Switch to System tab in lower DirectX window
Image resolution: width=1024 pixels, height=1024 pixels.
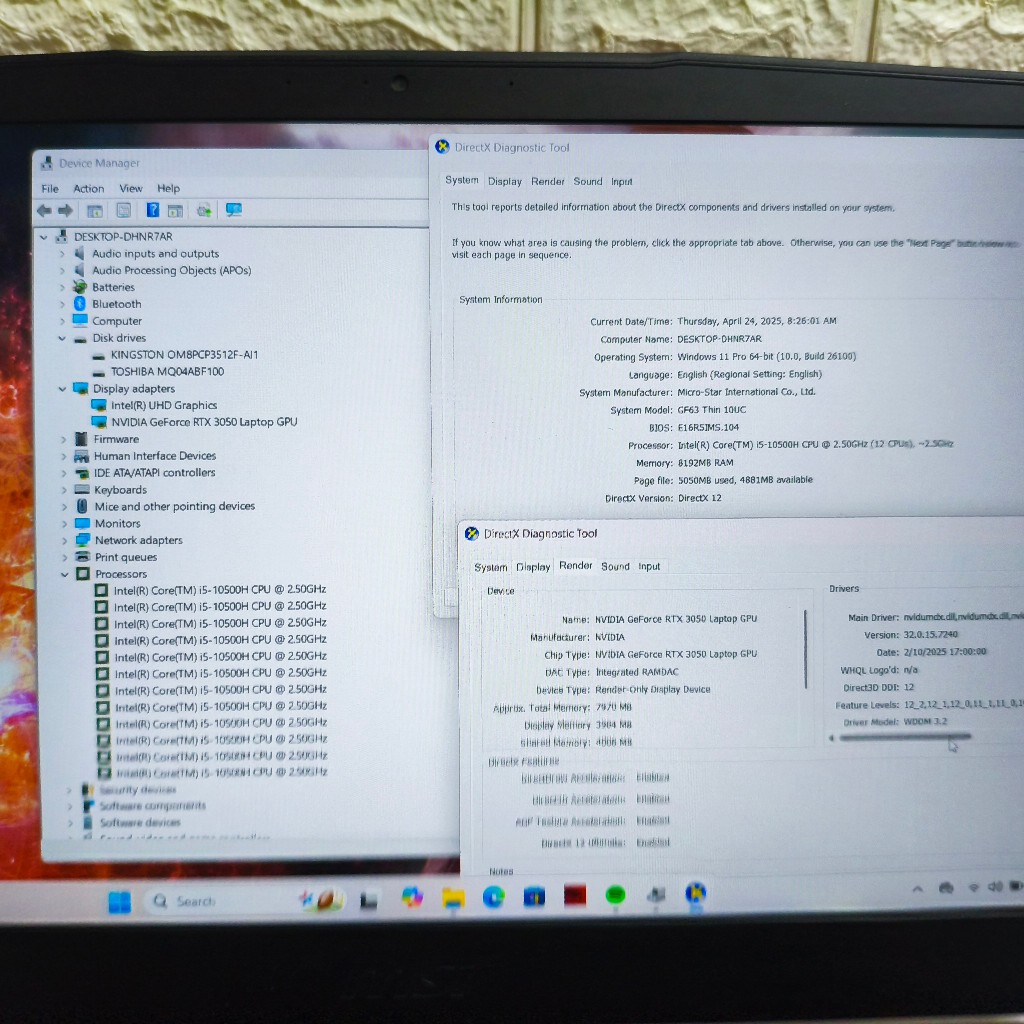coord(490,568)
